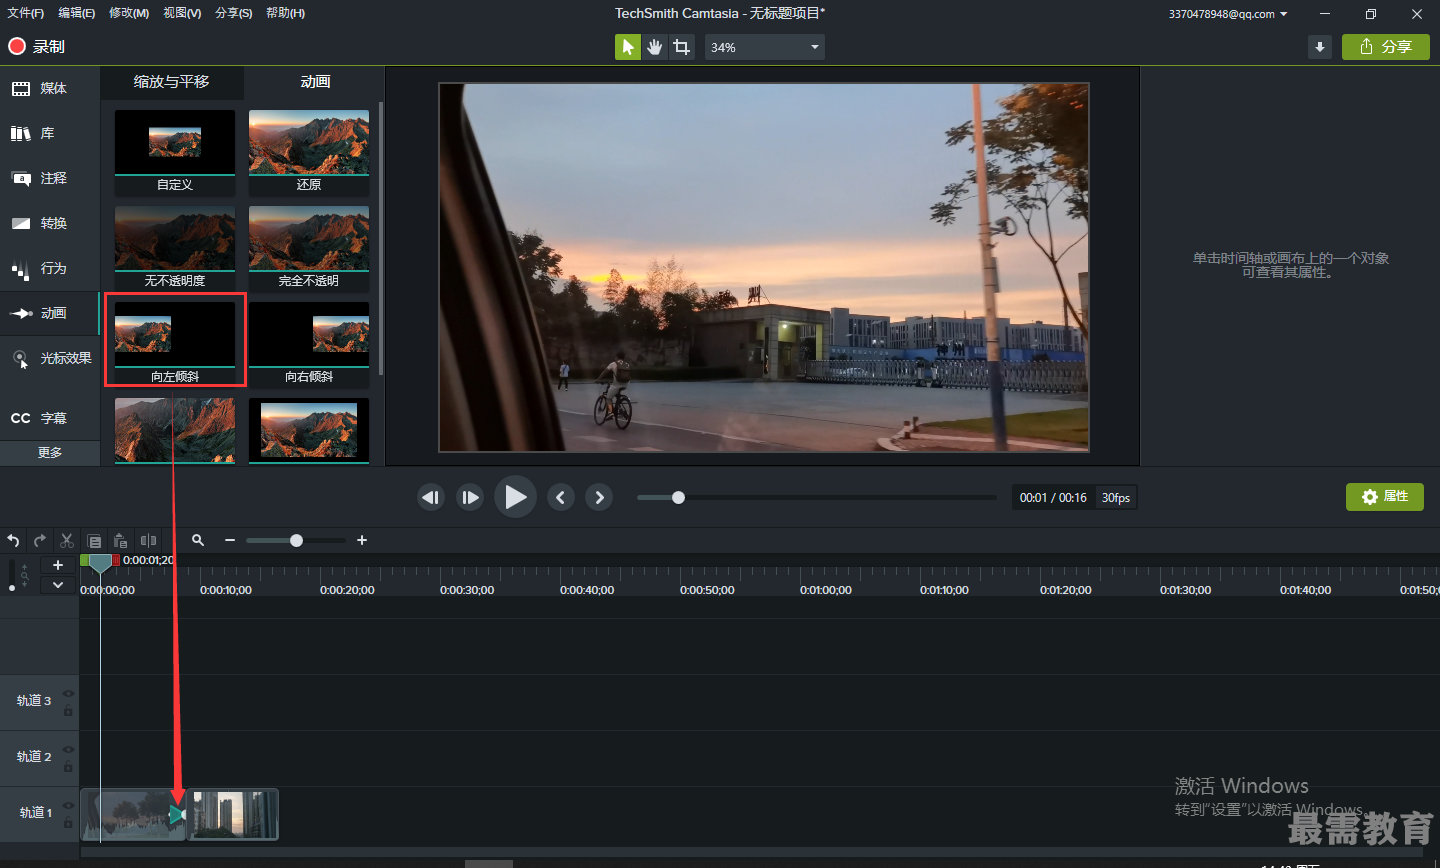The height and width of the screenshot is (868, 1440).
Task: Toggle visibility eye for Track 3
Action: pos(68,694)
